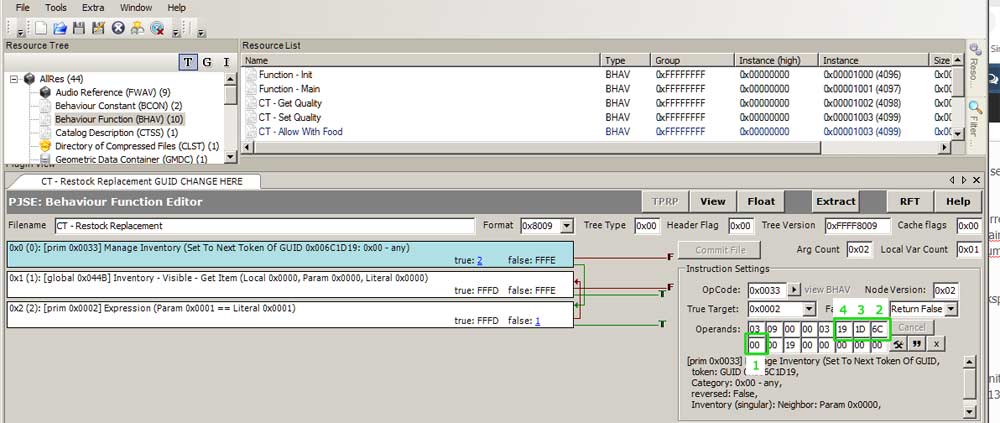The image size is (1000, 423).
Task: Toggle the T view in Resource Tree
Action: [x=188, y=63]
